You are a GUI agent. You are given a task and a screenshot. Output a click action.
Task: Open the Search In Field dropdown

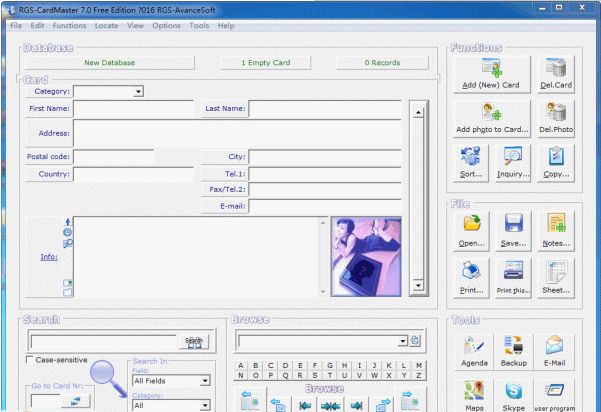[204, 380]
